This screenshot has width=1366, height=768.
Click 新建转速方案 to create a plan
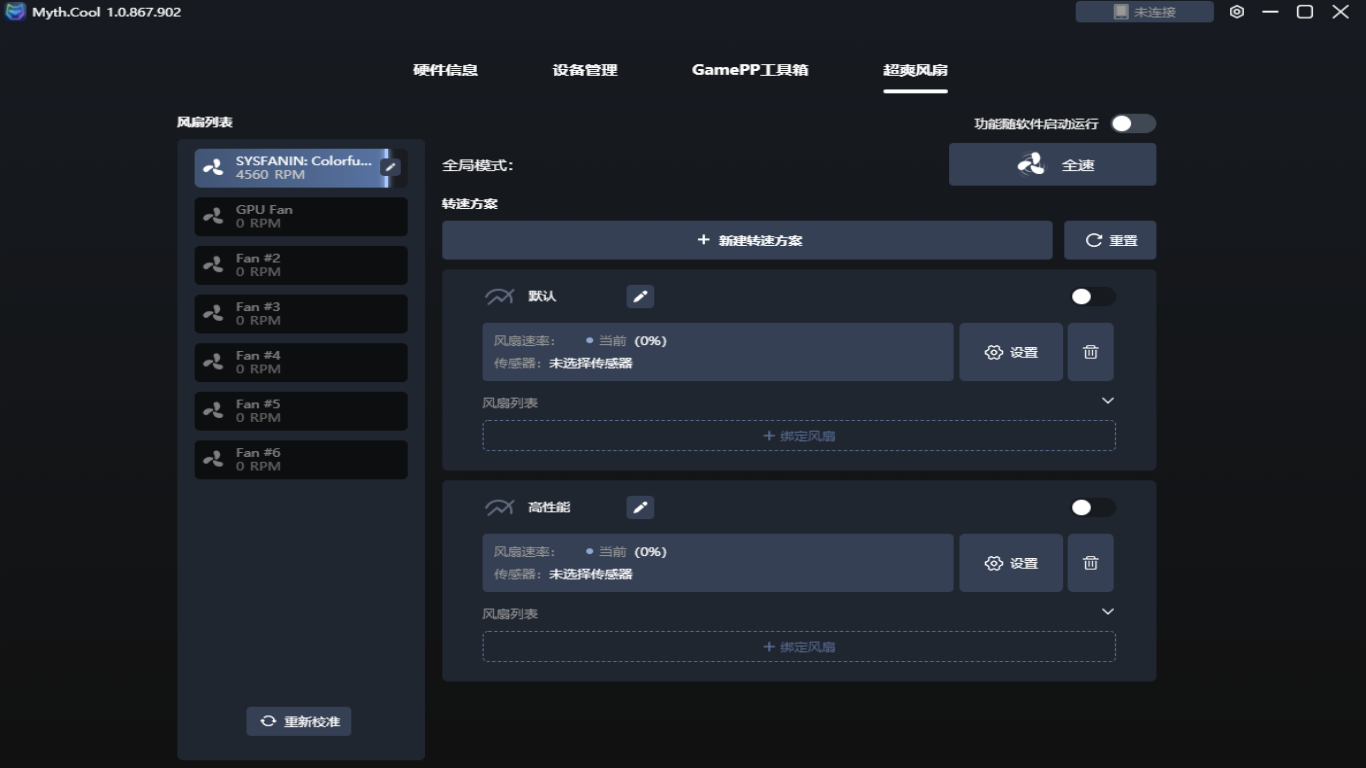[x=746, y=240]
